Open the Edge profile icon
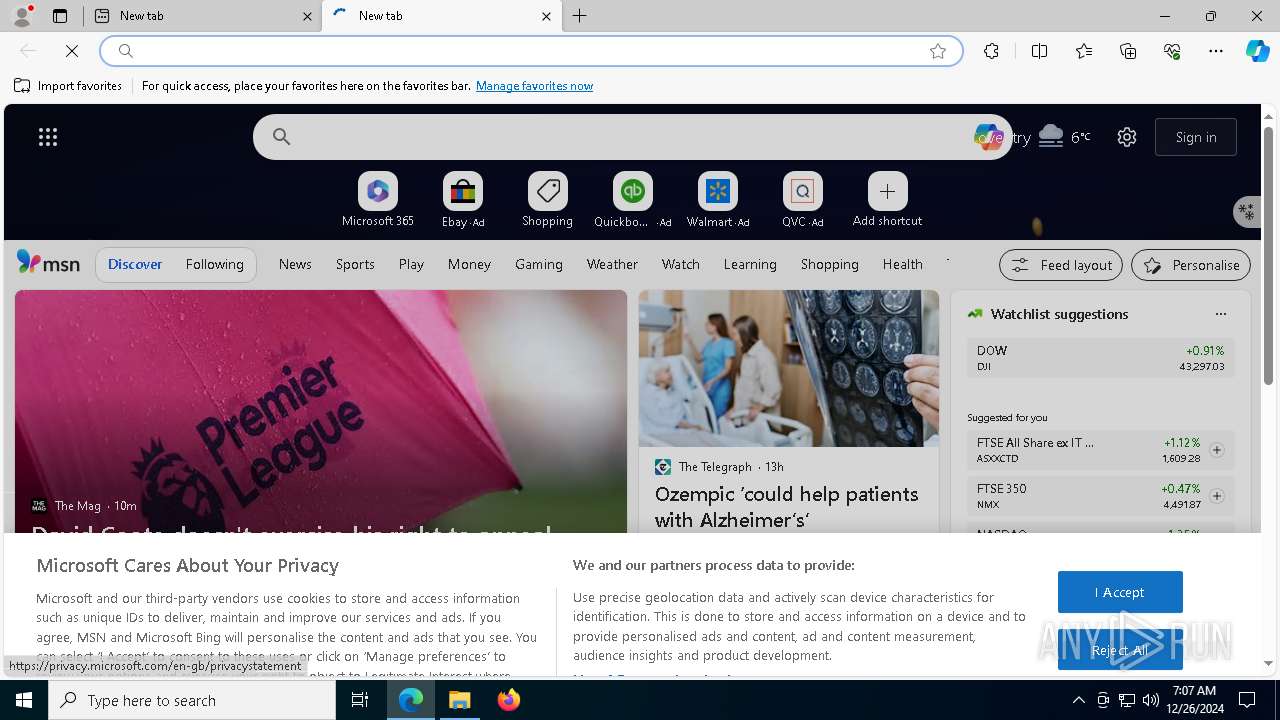The width and height of the screenshot is (1280, 720). 22,15
